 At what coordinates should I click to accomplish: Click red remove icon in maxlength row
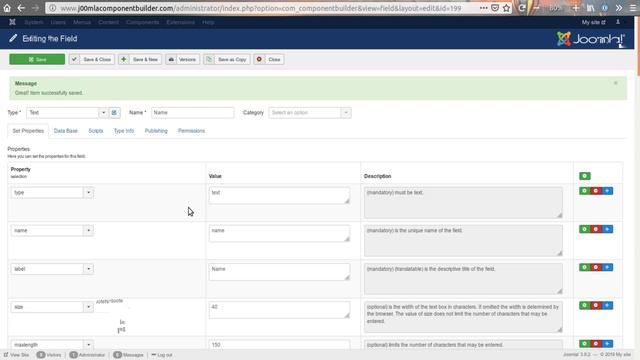pyautogui.click(x=596, y=344)
